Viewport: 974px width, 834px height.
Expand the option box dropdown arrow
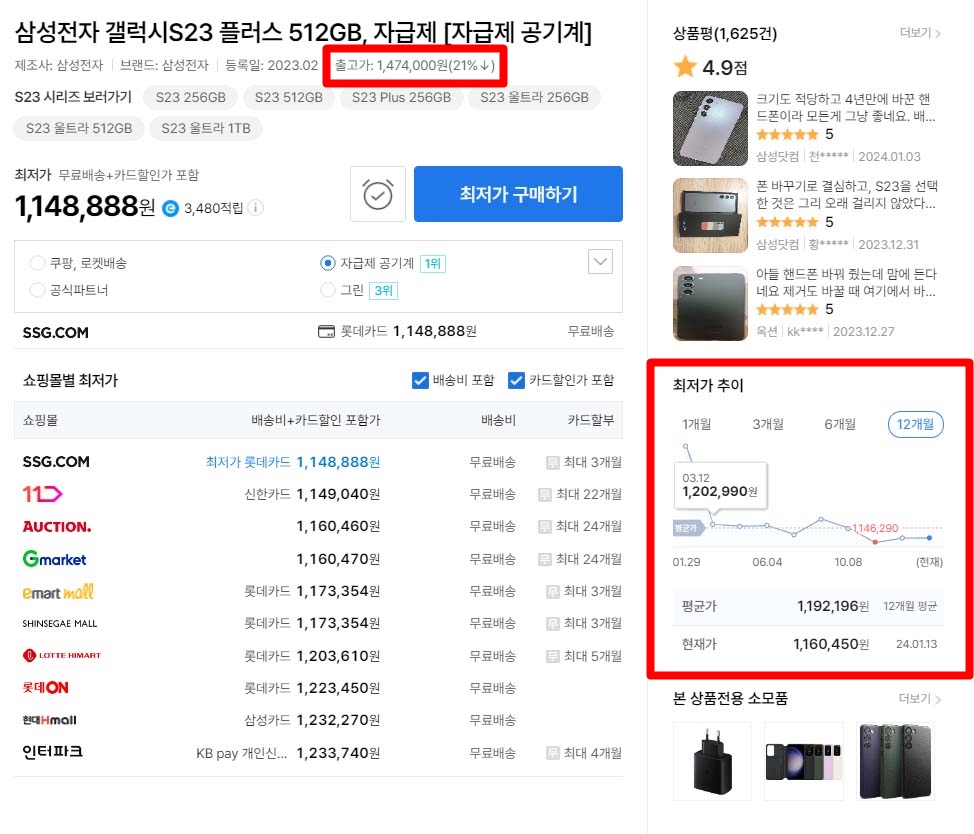tap(600, 261)
